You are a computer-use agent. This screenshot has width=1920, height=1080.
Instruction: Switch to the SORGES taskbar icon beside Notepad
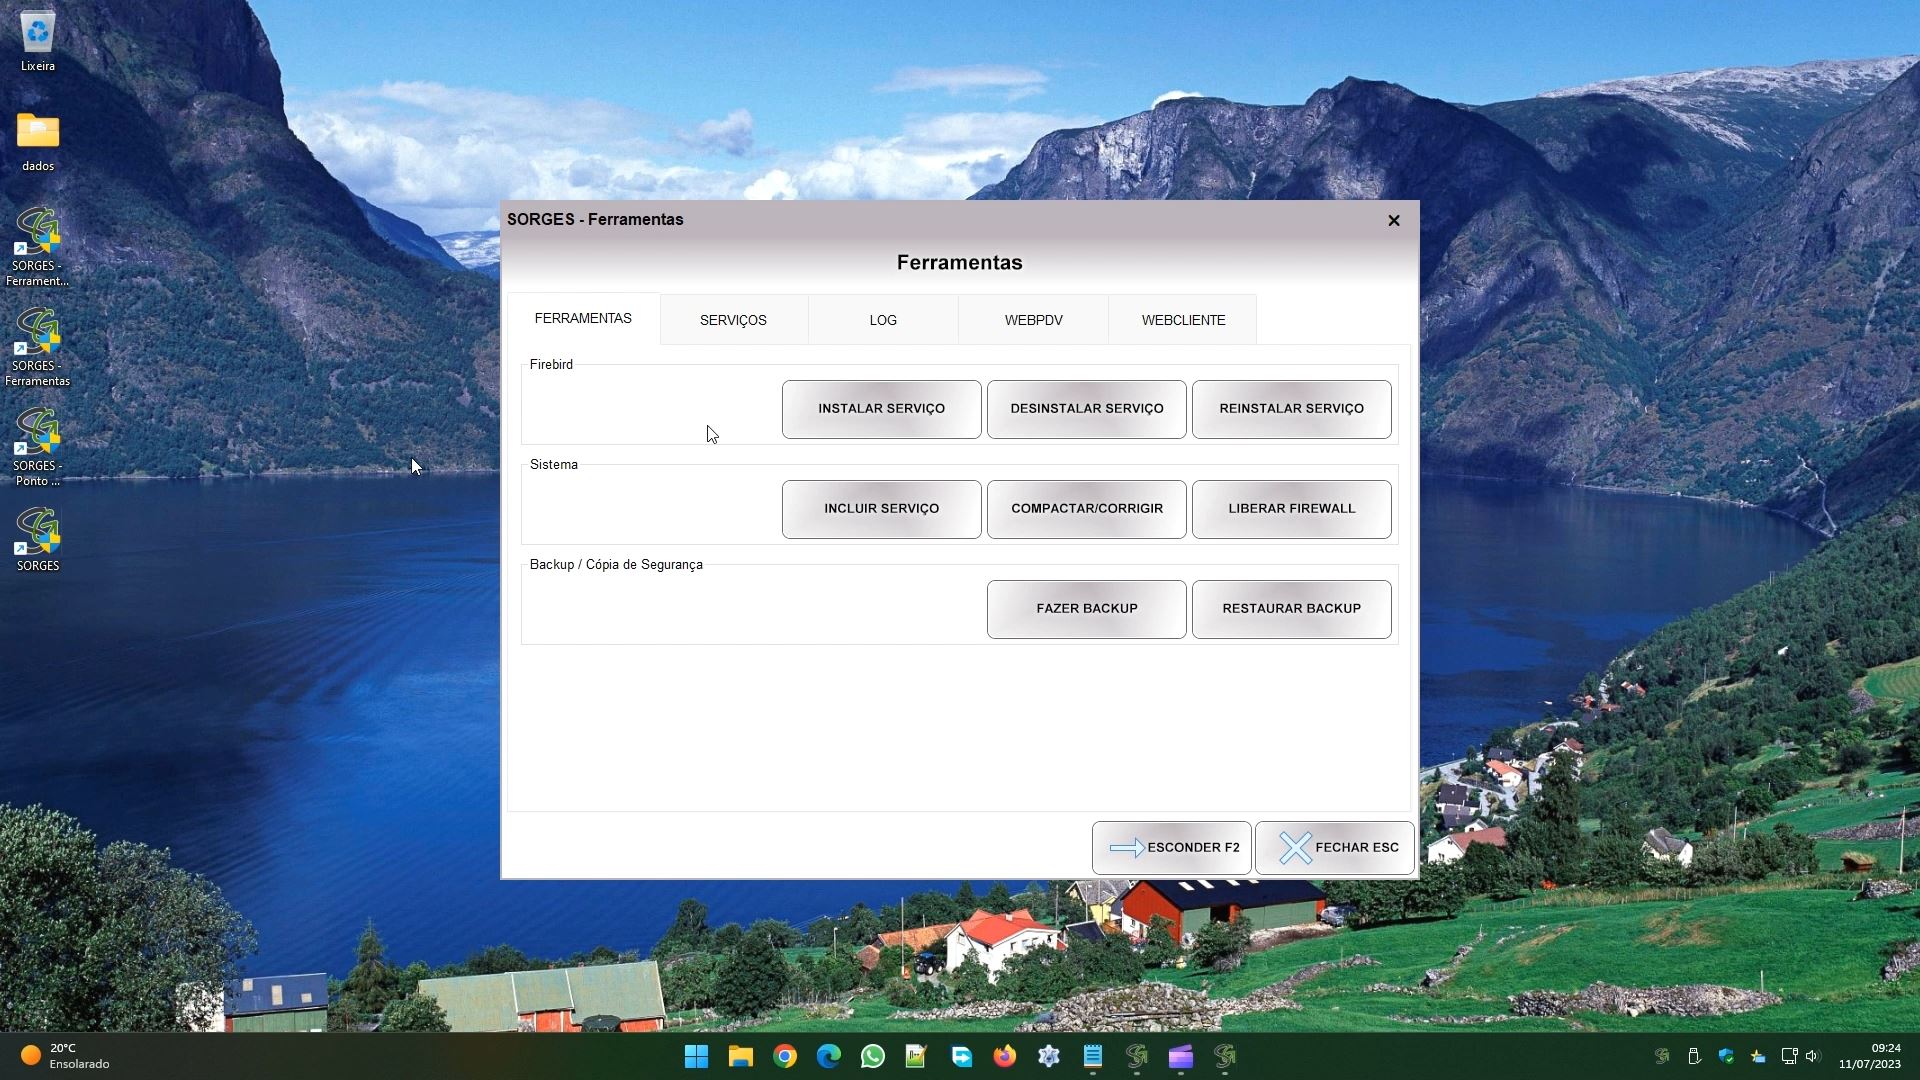pyautogui.click(x=1136, y=1056)
